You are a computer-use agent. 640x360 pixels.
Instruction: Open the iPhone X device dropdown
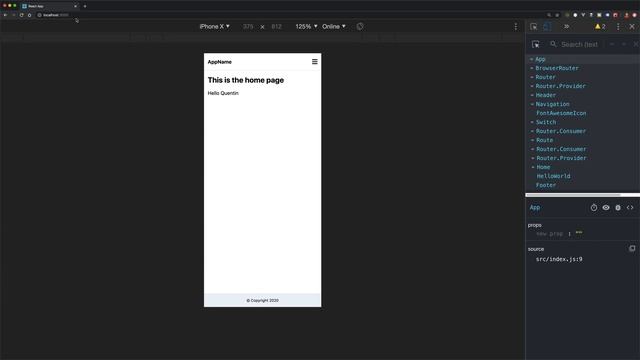click(214, 27)
